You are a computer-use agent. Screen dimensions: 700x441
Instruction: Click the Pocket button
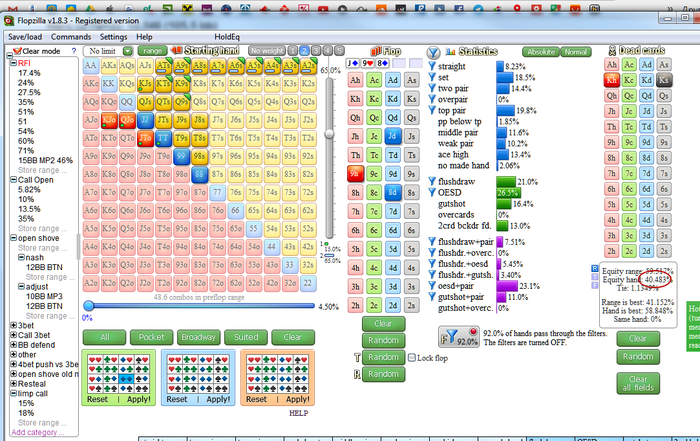pyautogui.click(x=151, y=337)
